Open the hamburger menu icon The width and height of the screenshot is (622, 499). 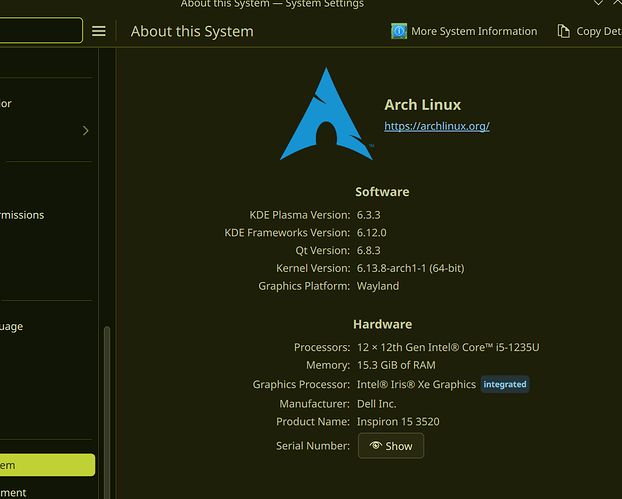pos(99,31)
